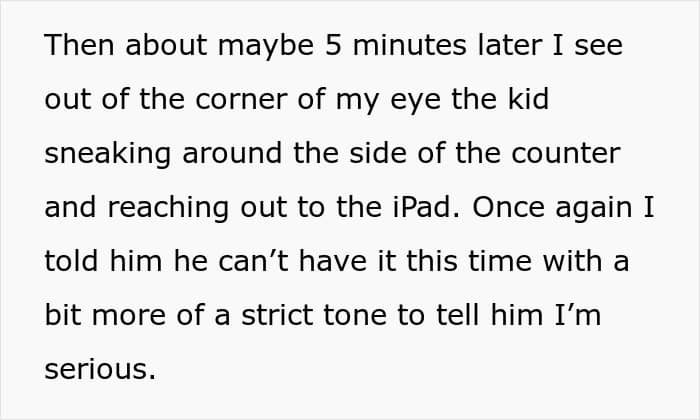Click on the word "kid"

pyautogui.click(x=529, y=98)
